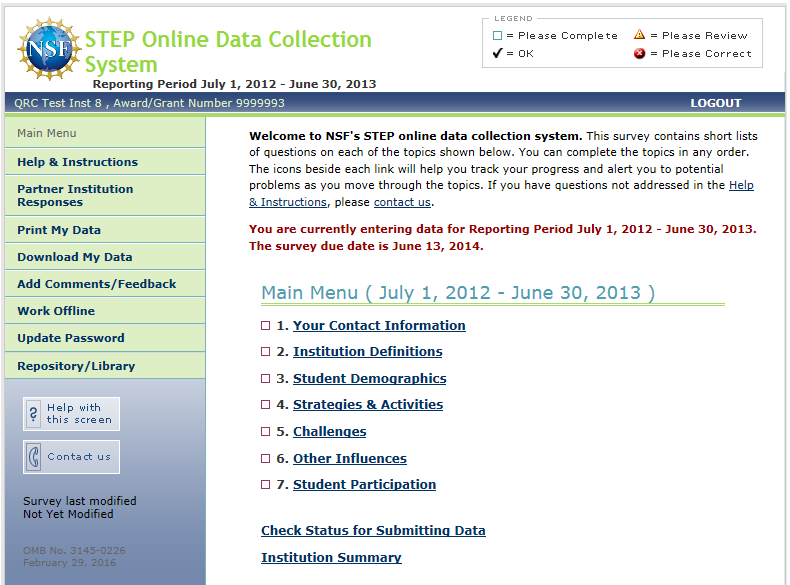Click status box beside Other Influences
Screen dimensions: 790x585
click(266, 459)
